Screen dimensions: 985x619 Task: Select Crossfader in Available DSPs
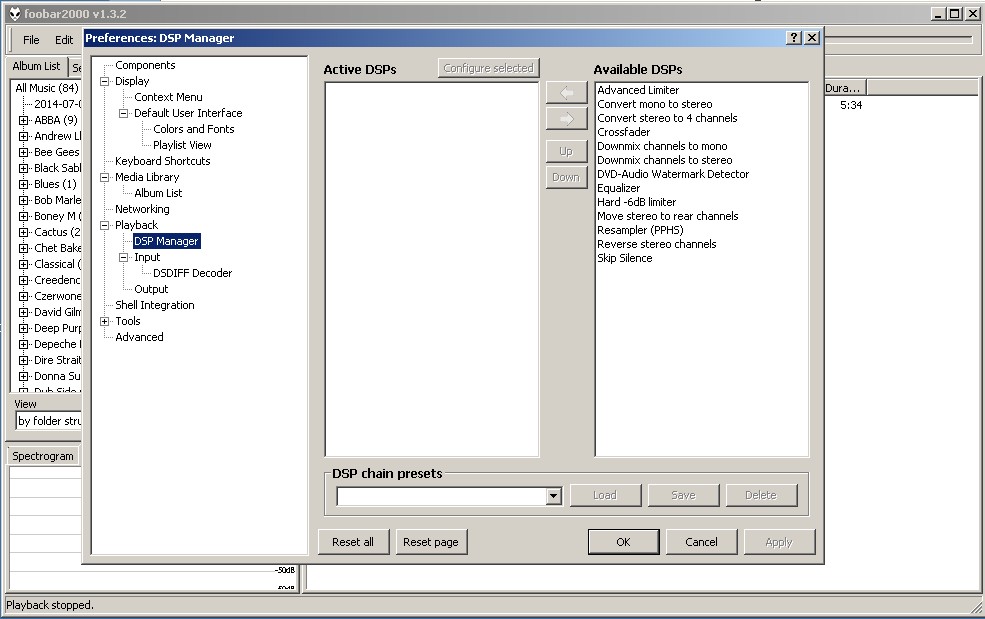click(x=624, y=133)
